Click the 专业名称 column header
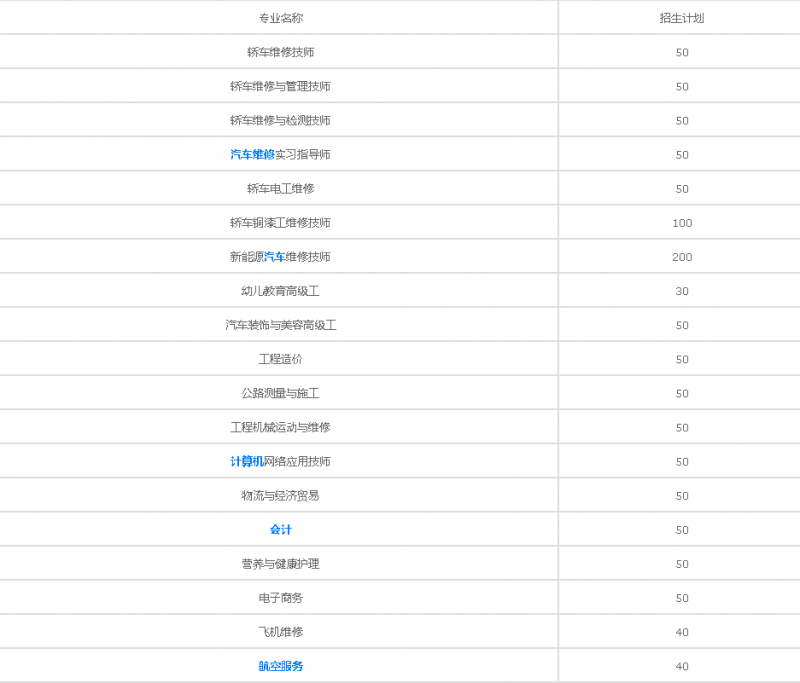The height and width of the screenshot is (683, 800). click(x=280, y=18)
